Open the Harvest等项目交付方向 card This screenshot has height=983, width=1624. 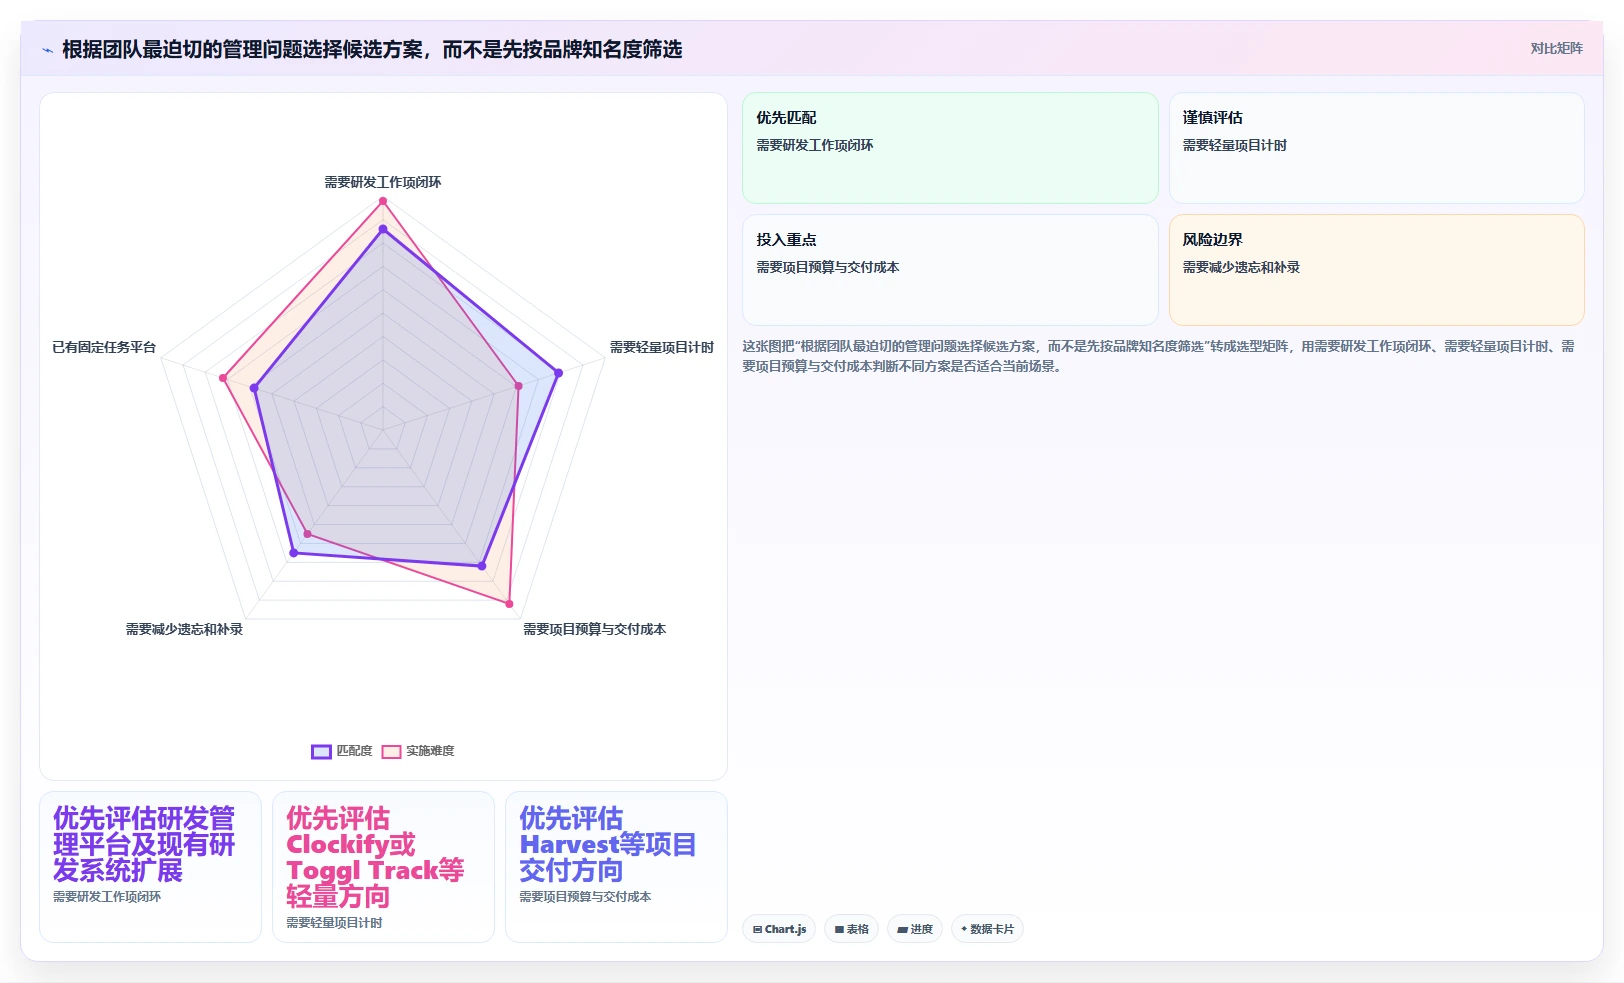[616, 867]
